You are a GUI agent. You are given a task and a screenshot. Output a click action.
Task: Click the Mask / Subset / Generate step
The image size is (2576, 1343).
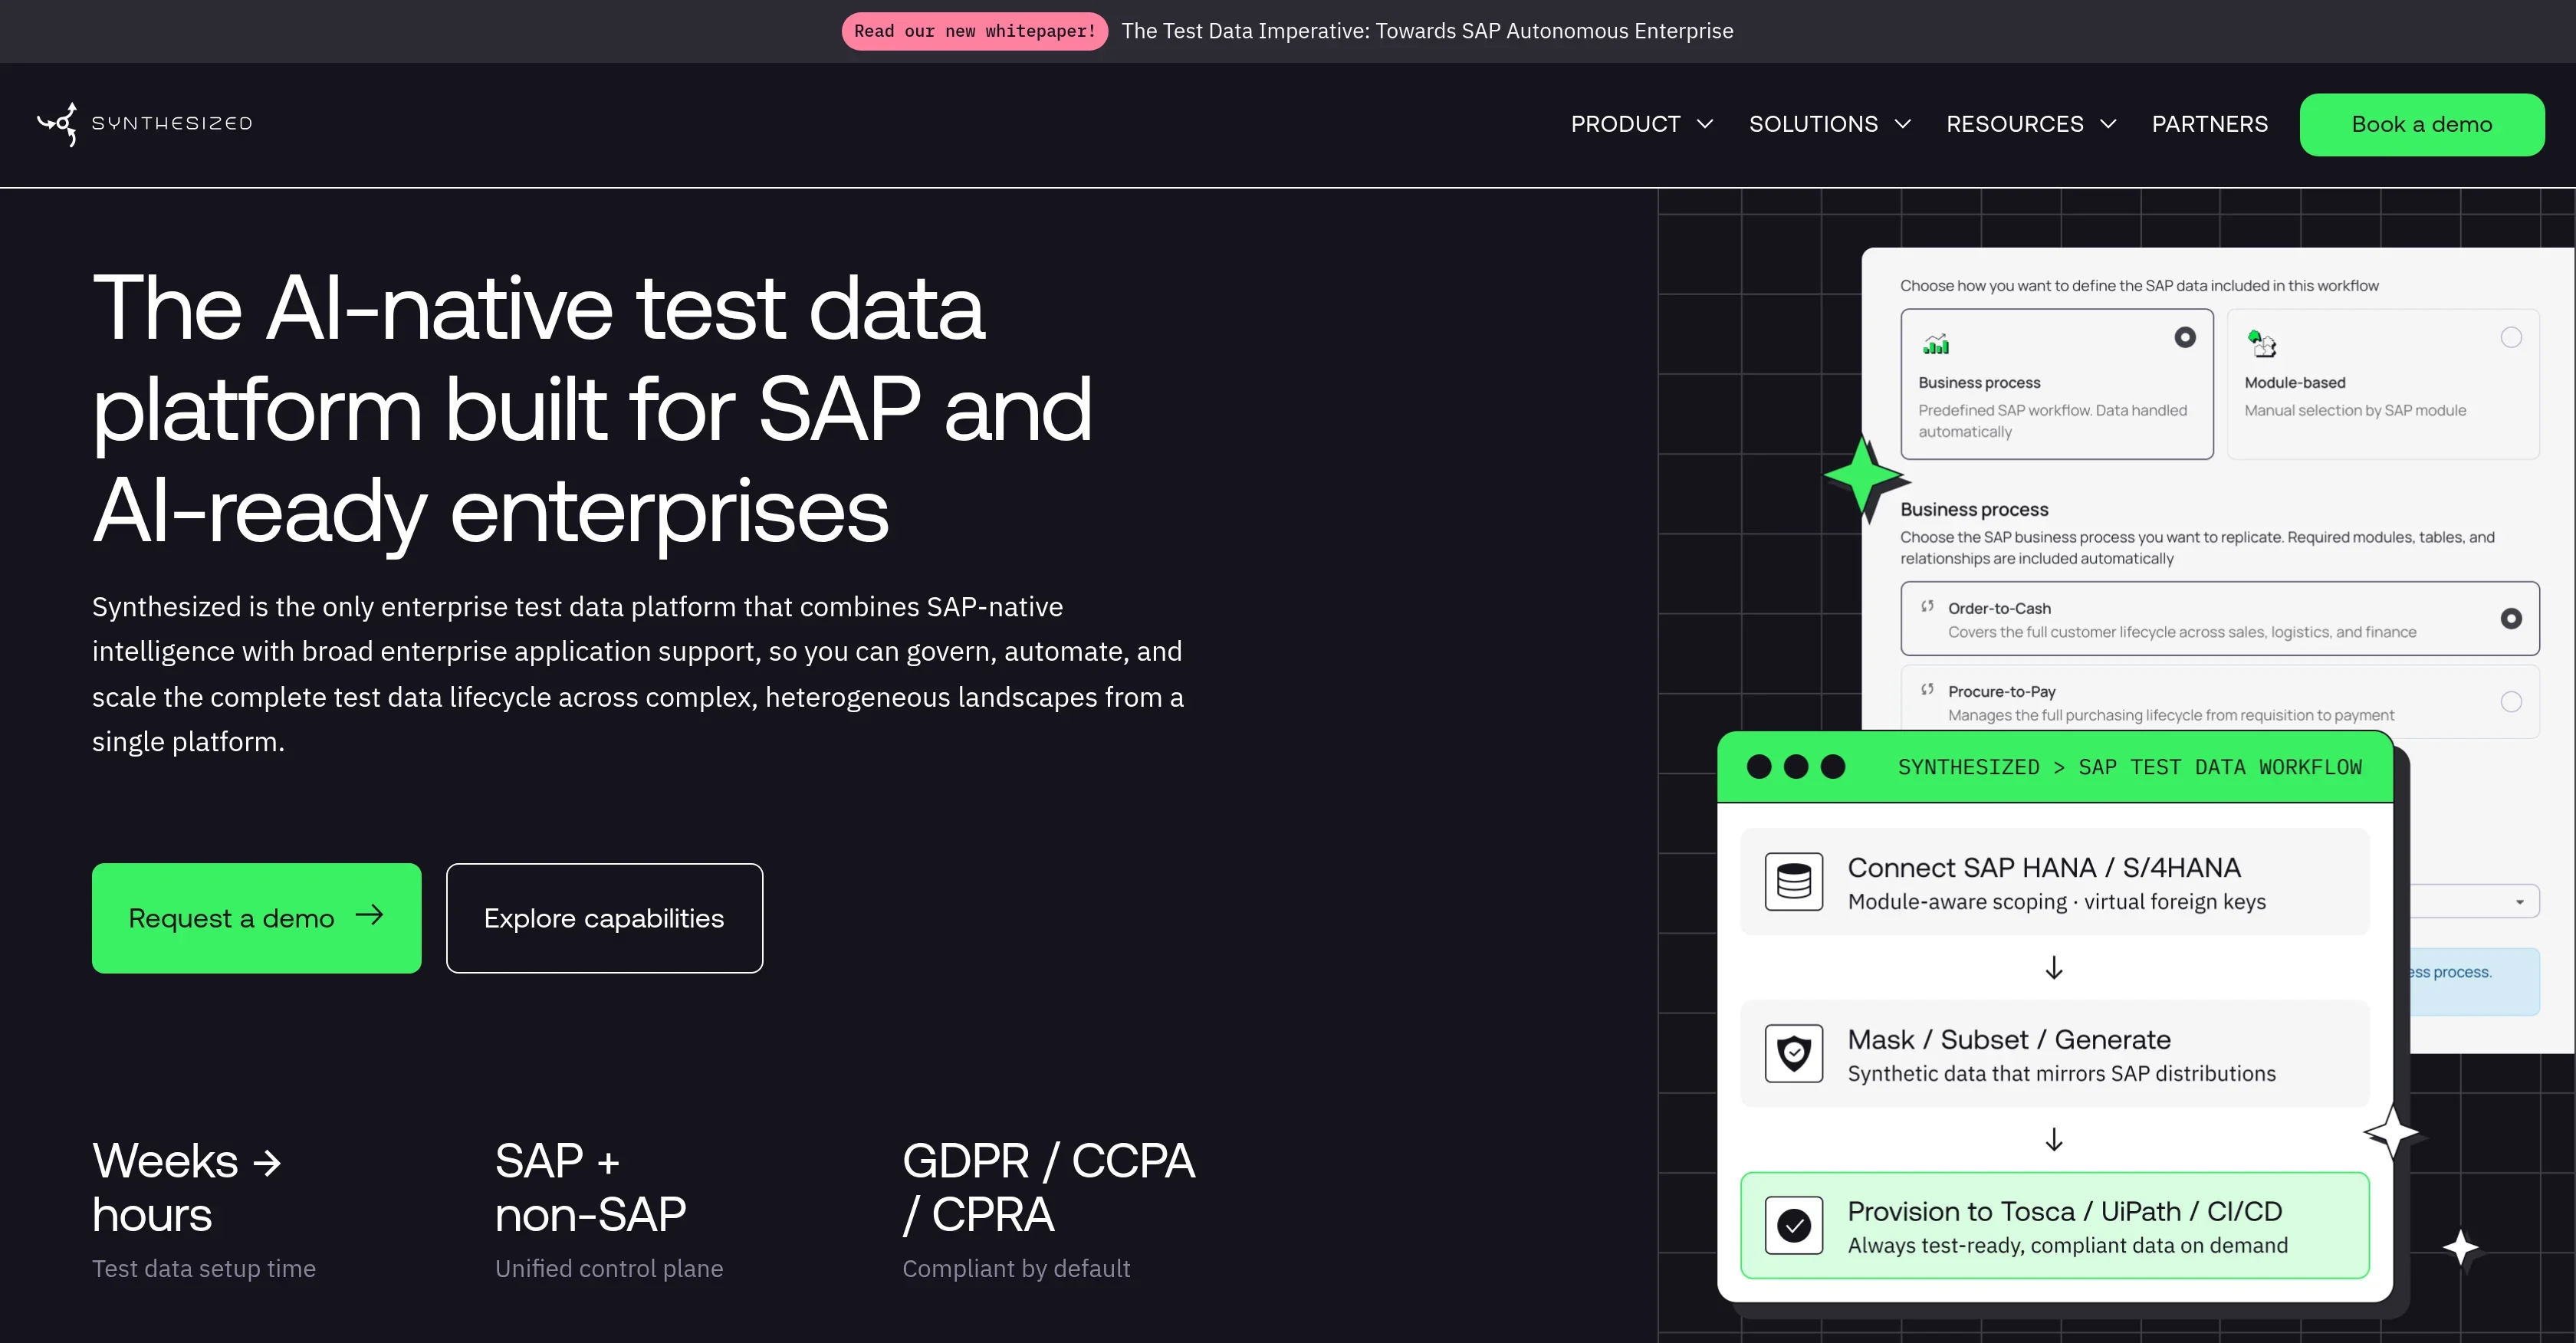pos(2054,1053)
